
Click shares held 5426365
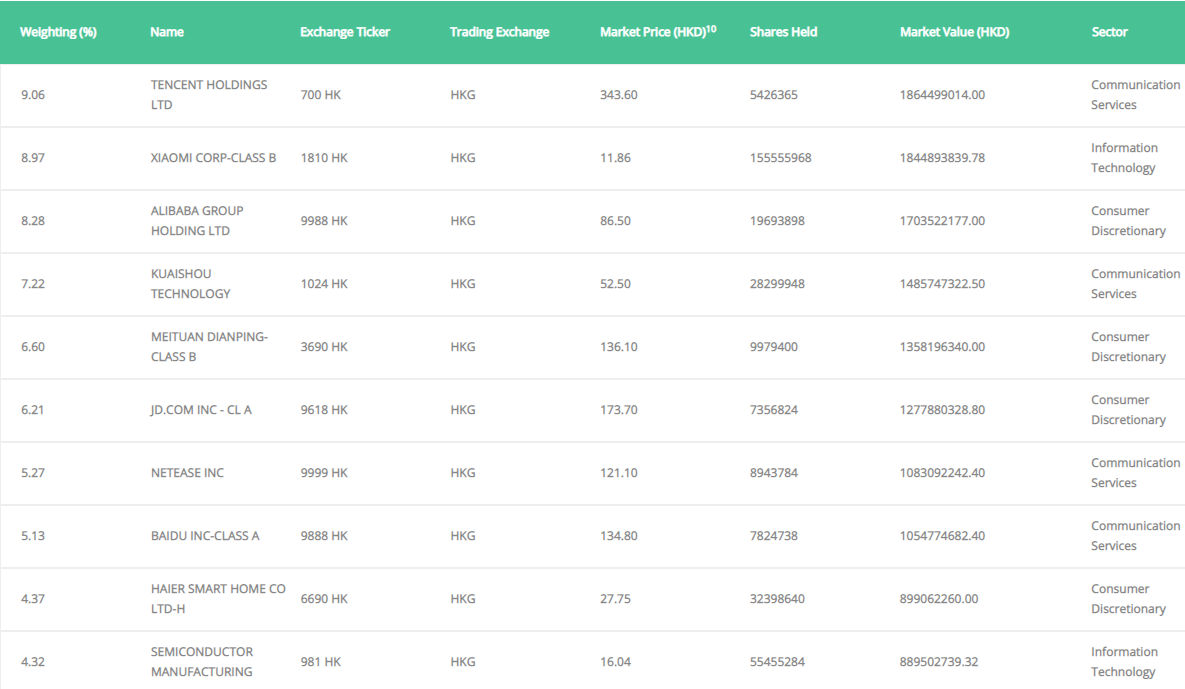(x=774, y=94)
